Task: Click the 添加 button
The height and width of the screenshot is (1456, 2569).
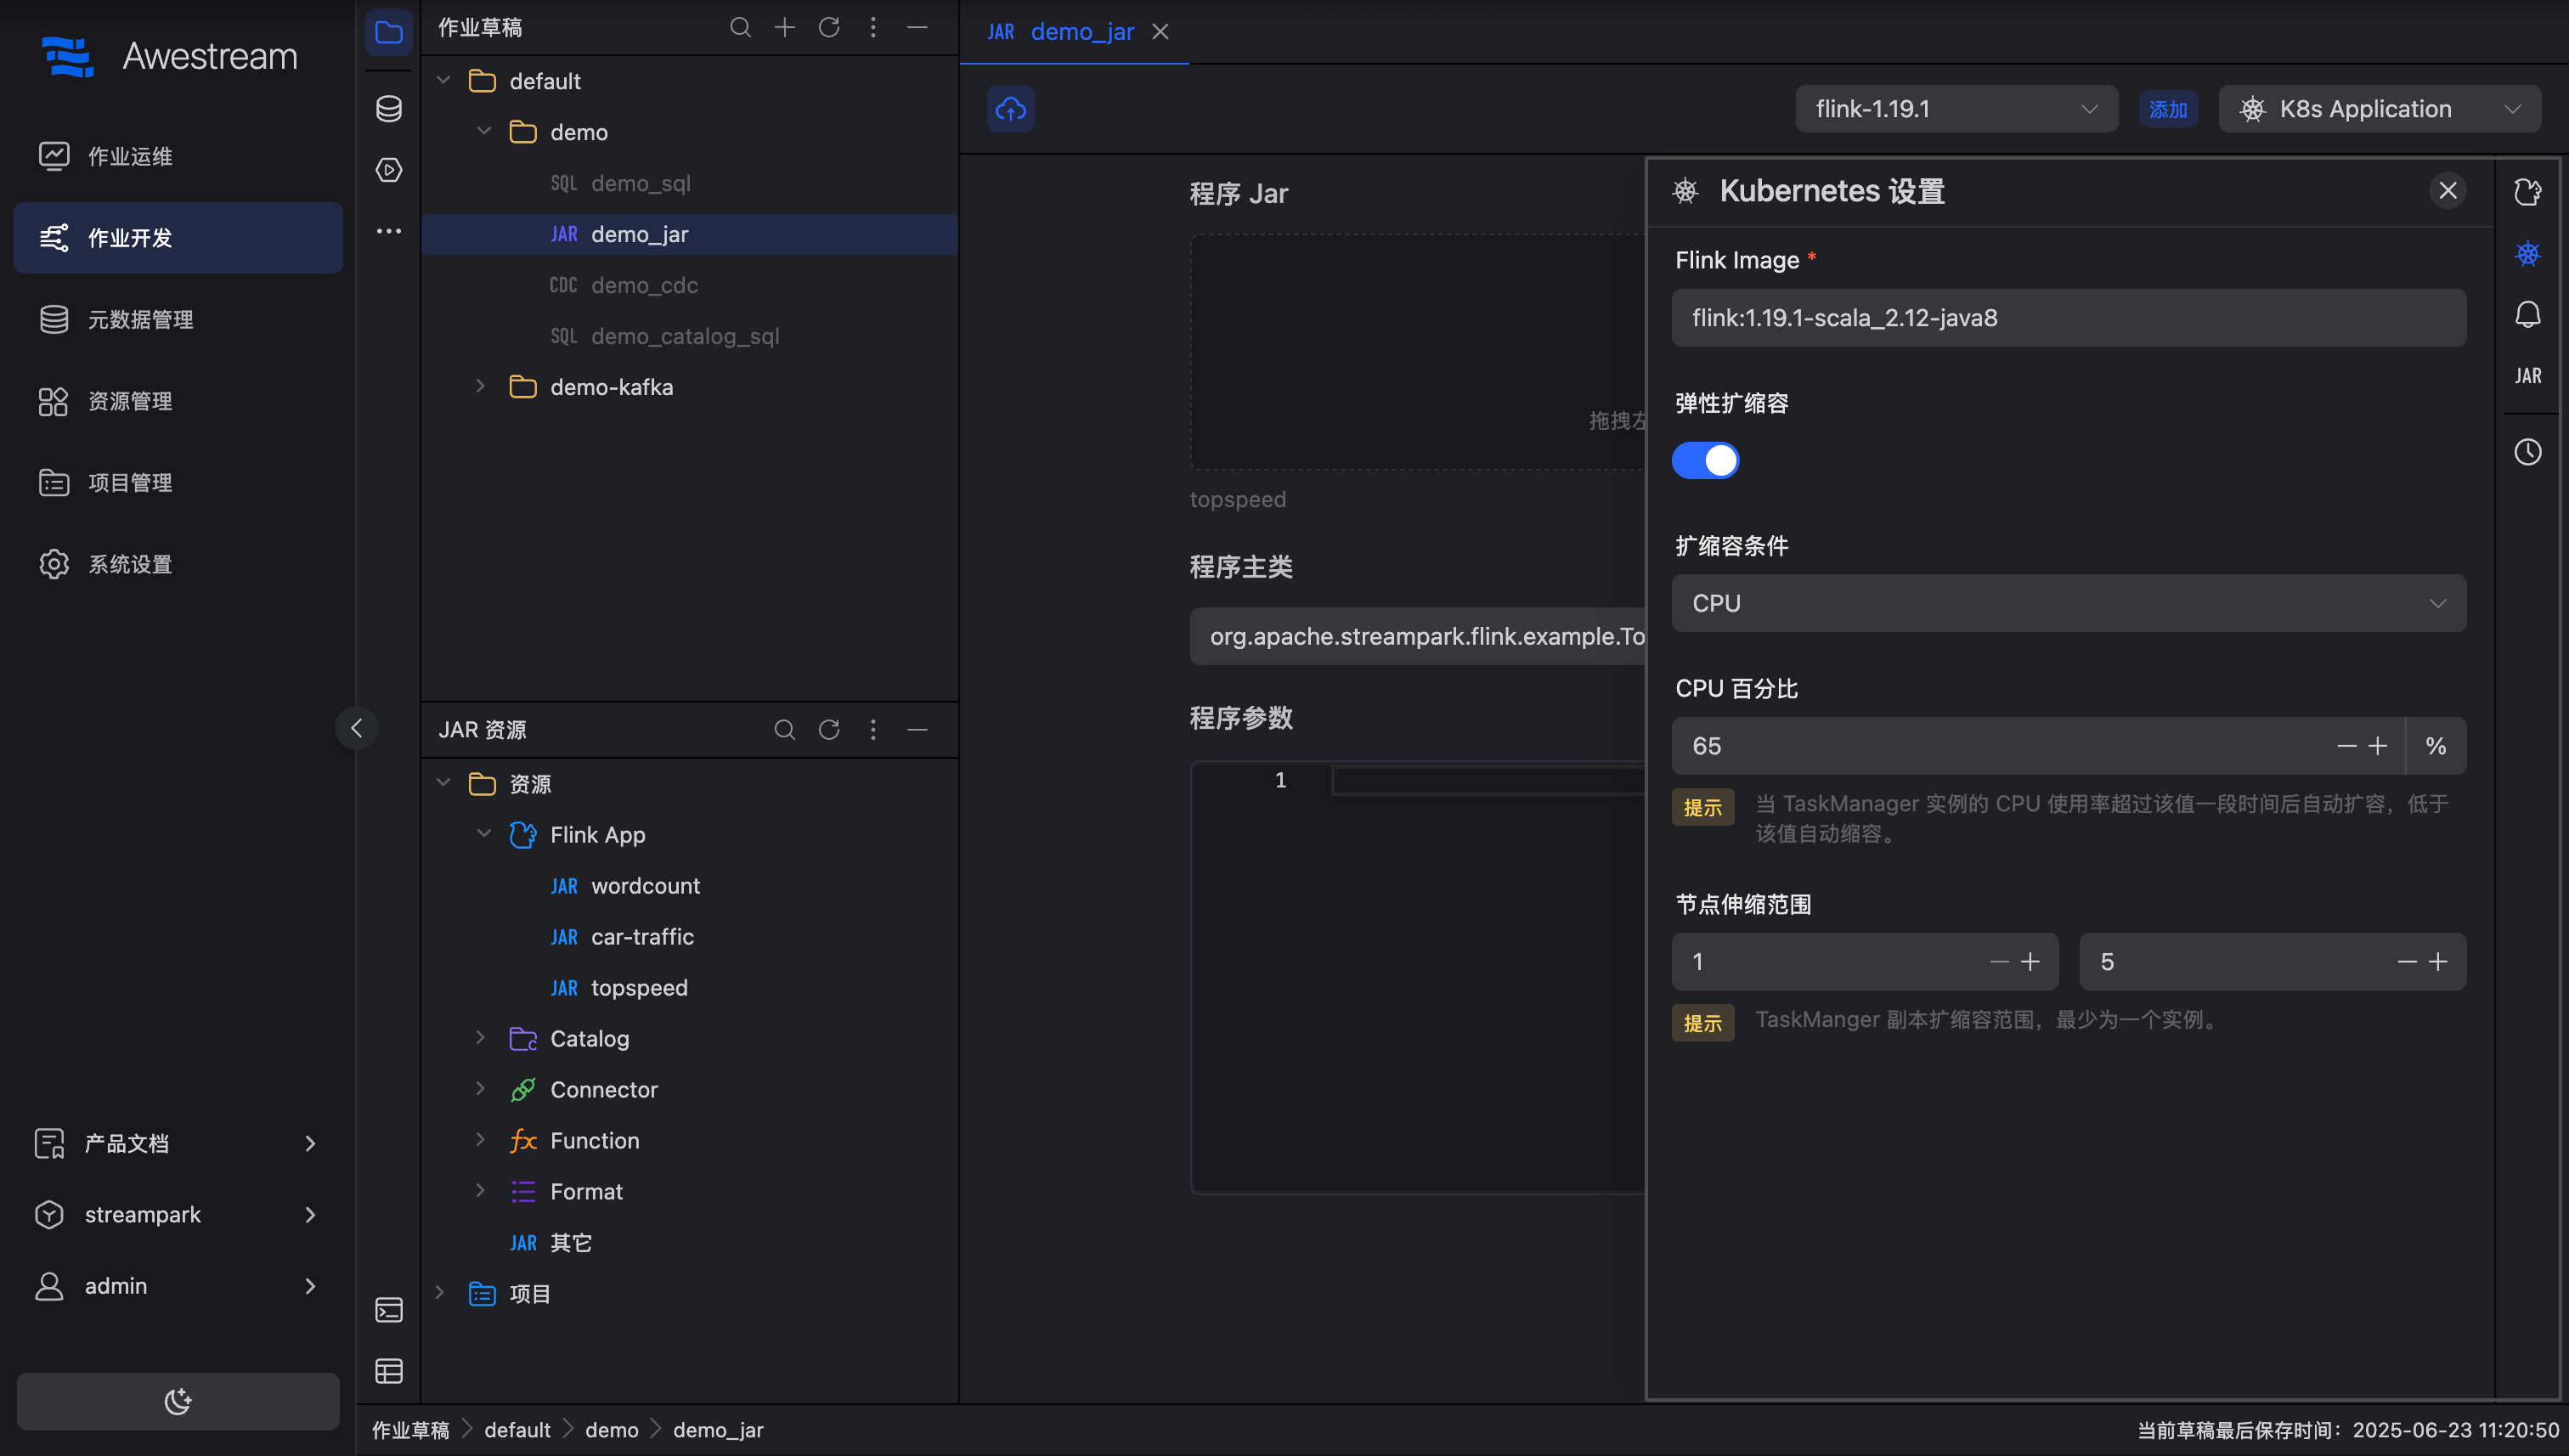Action: point(2167,109)
